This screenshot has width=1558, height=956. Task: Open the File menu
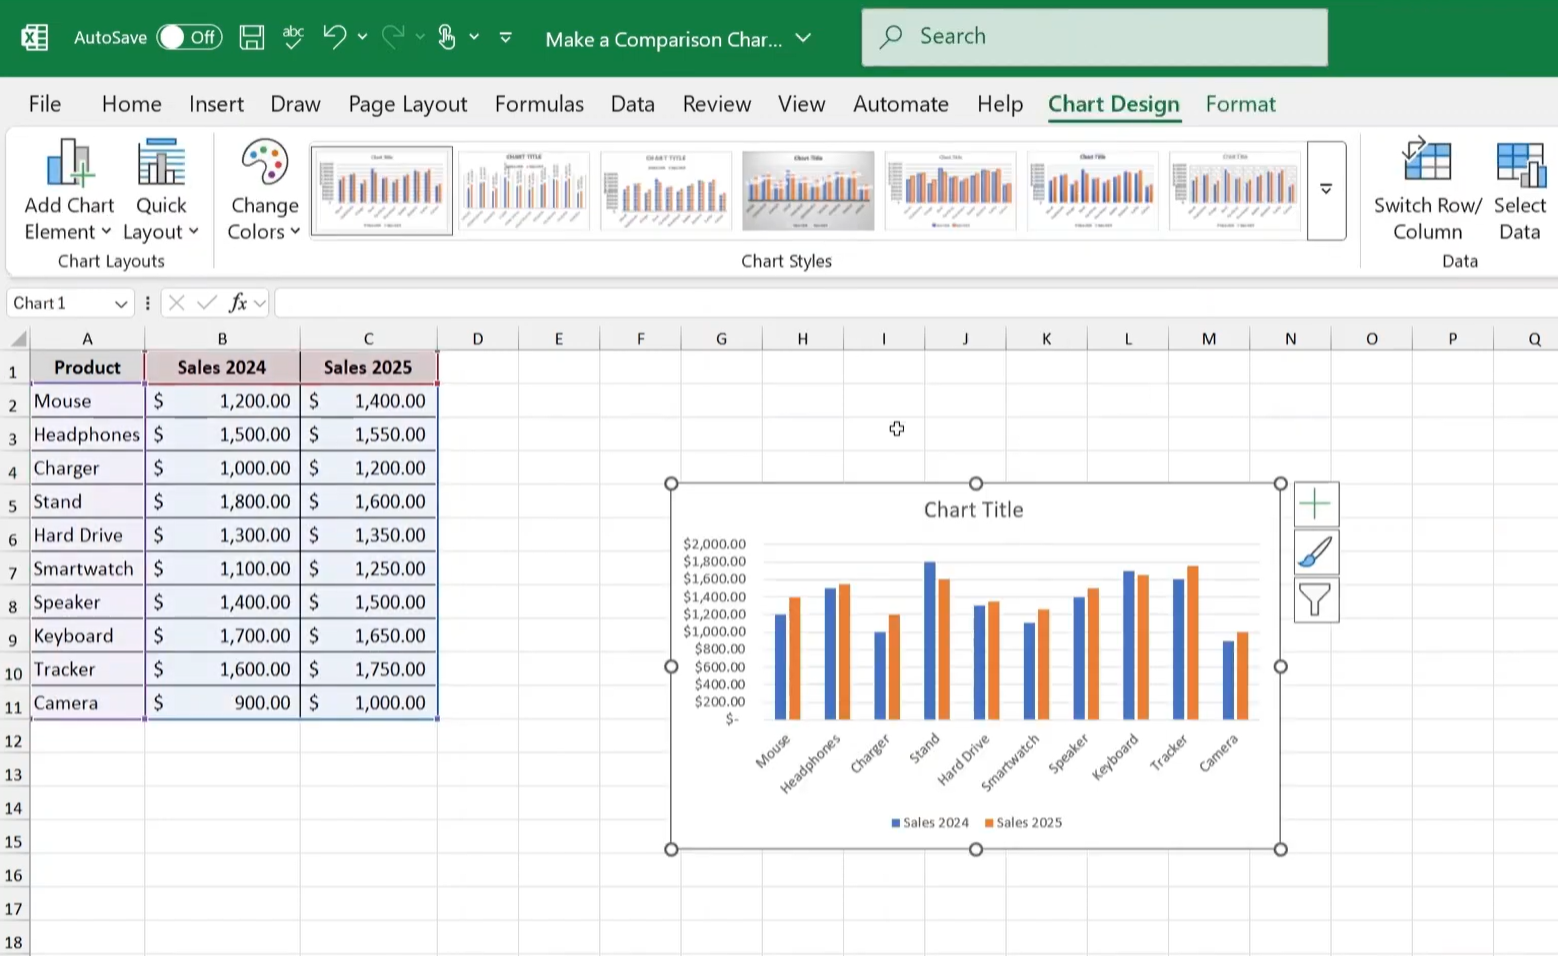click(x=45, y=104)
